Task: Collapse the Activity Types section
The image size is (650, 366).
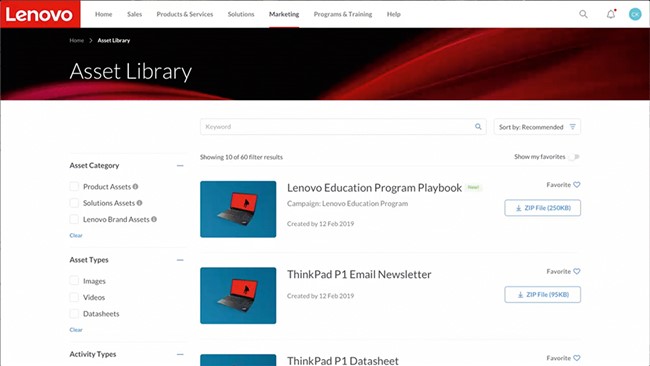Action: [x=180, y=354]
